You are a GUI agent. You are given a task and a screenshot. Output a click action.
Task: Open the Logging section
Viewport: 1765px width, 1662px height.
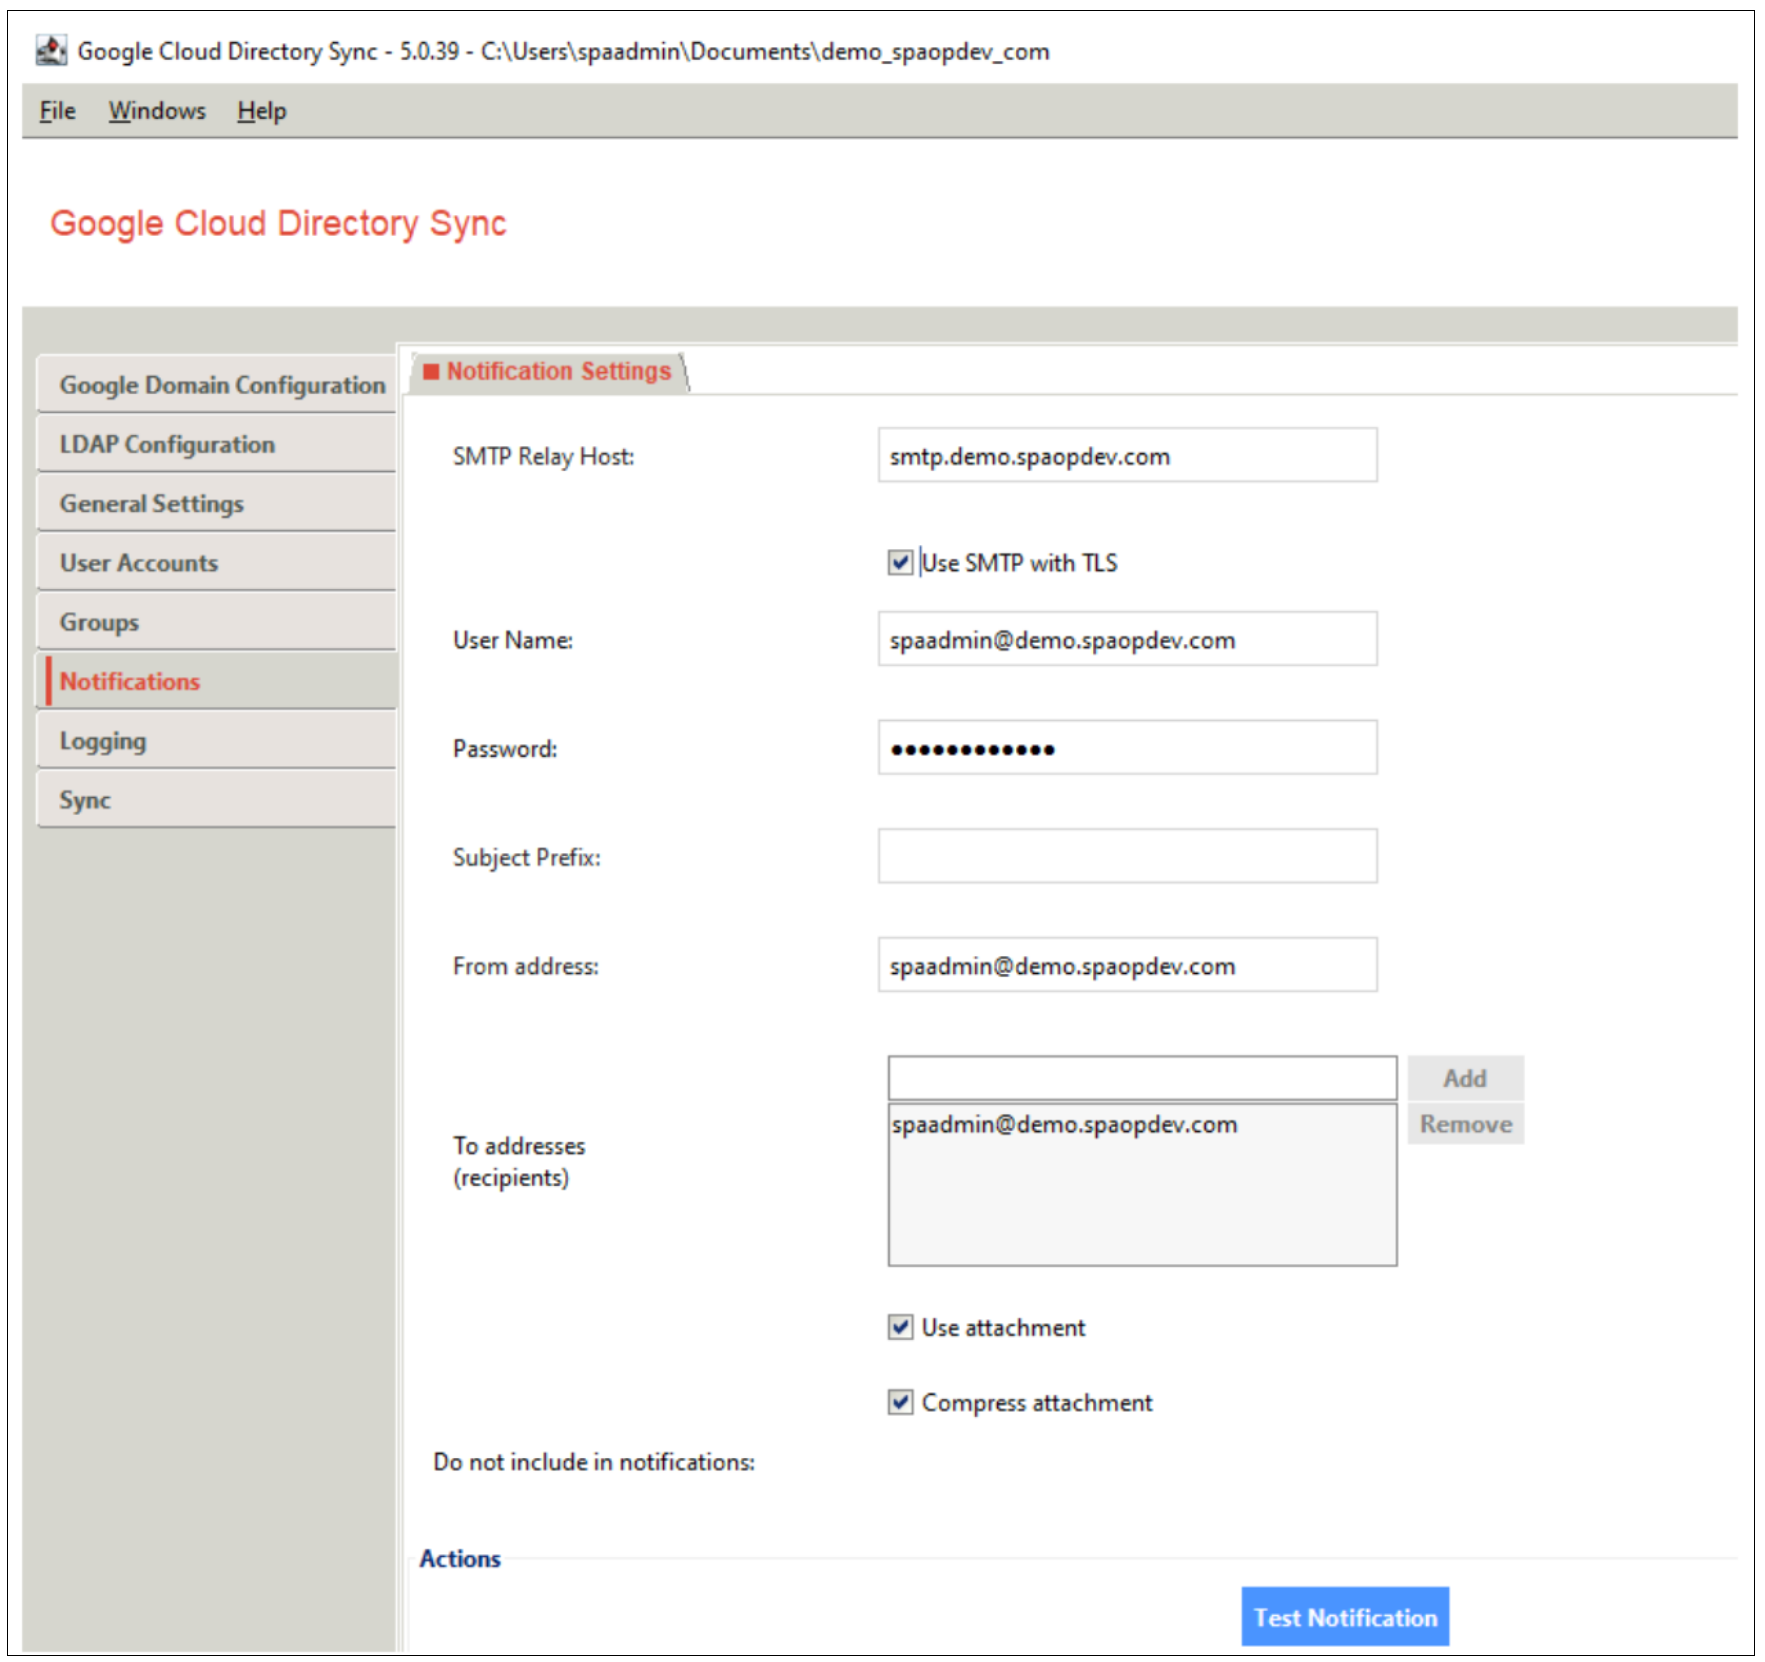pyautogui.click(x=102, y=741)
